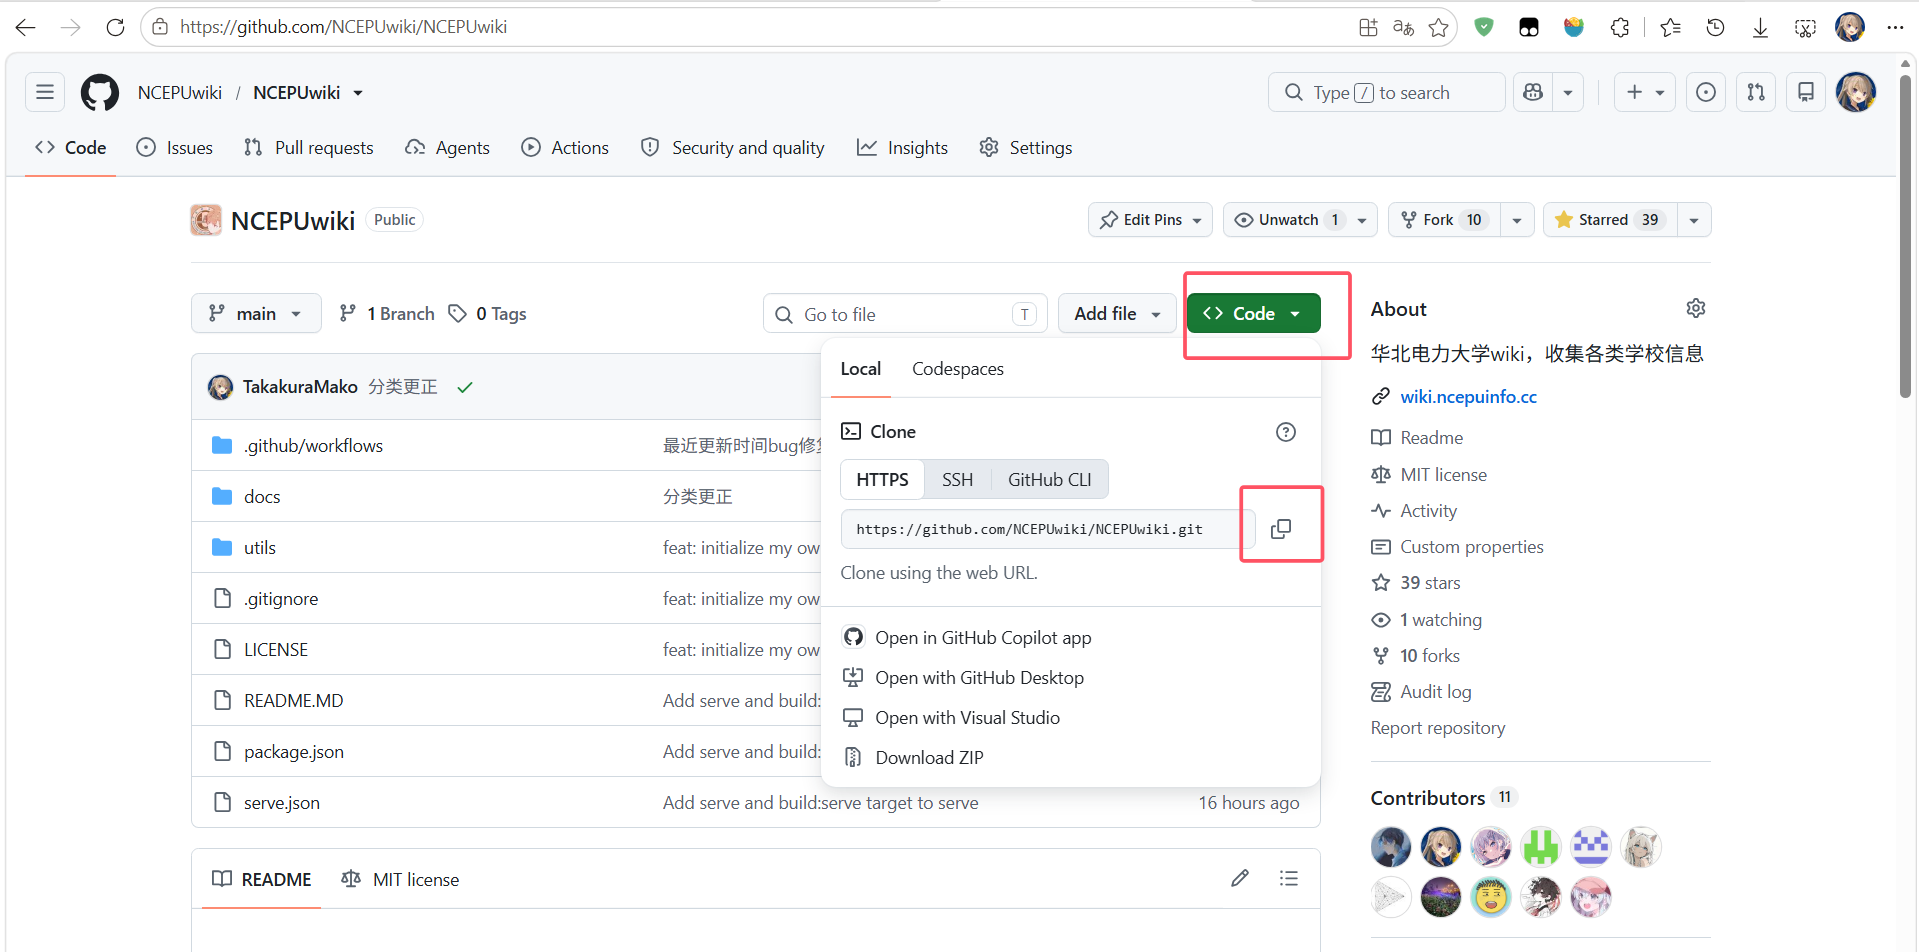Image resolution: width=1919 pixels, height=952 pixels.
Task: Edit the README with pencil icon
Action: tap(1240, 878)
